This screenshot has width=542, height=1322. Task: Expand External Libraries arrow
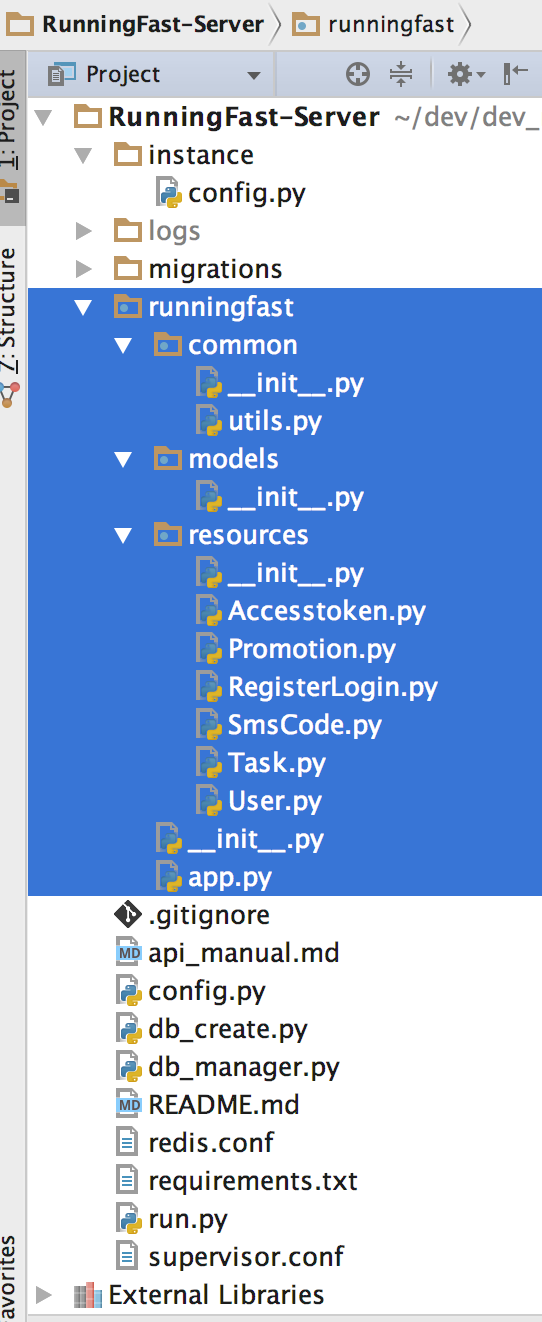click(x=44, y=1295)
